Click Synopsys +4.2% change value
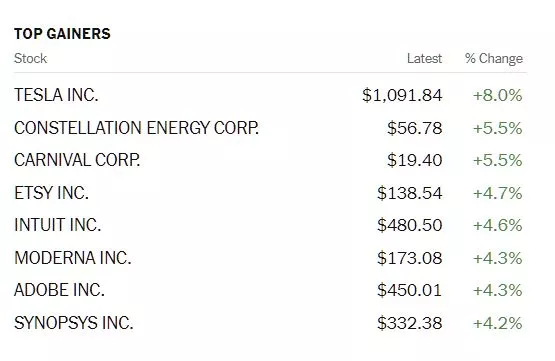 coord(498,323)
